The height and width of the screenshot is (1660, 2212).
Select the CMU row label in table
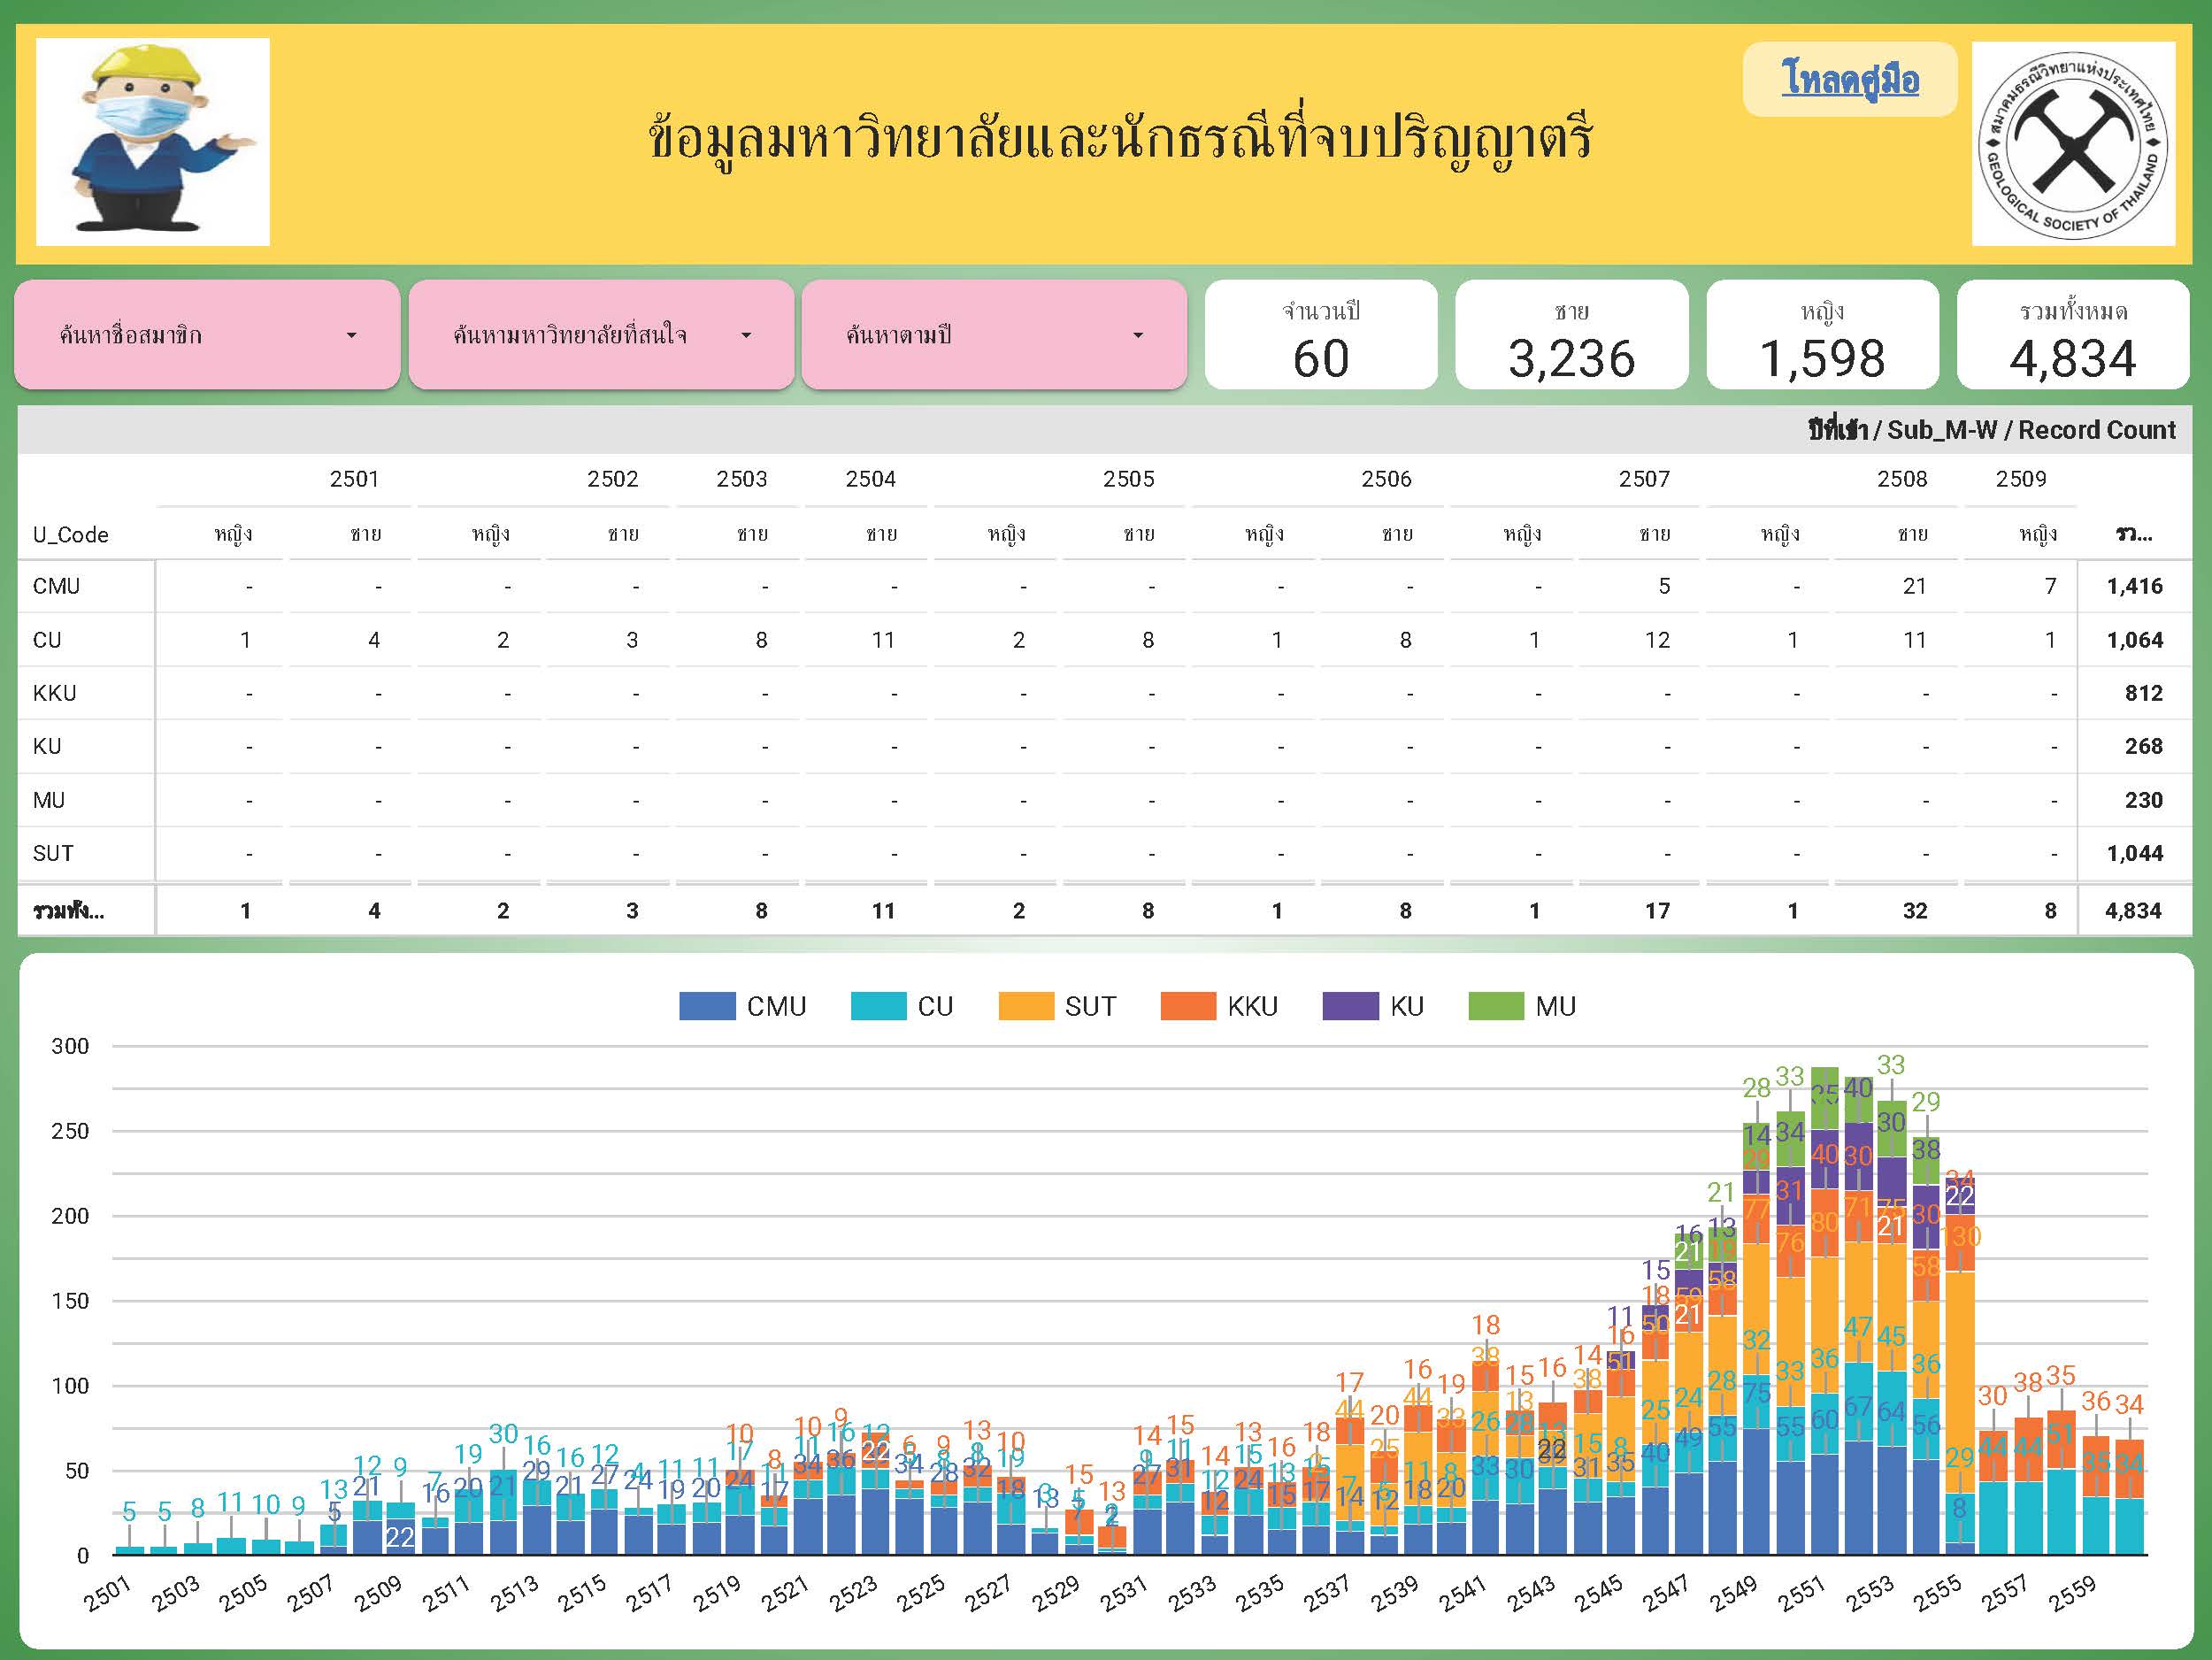click(x=56, y=586)
